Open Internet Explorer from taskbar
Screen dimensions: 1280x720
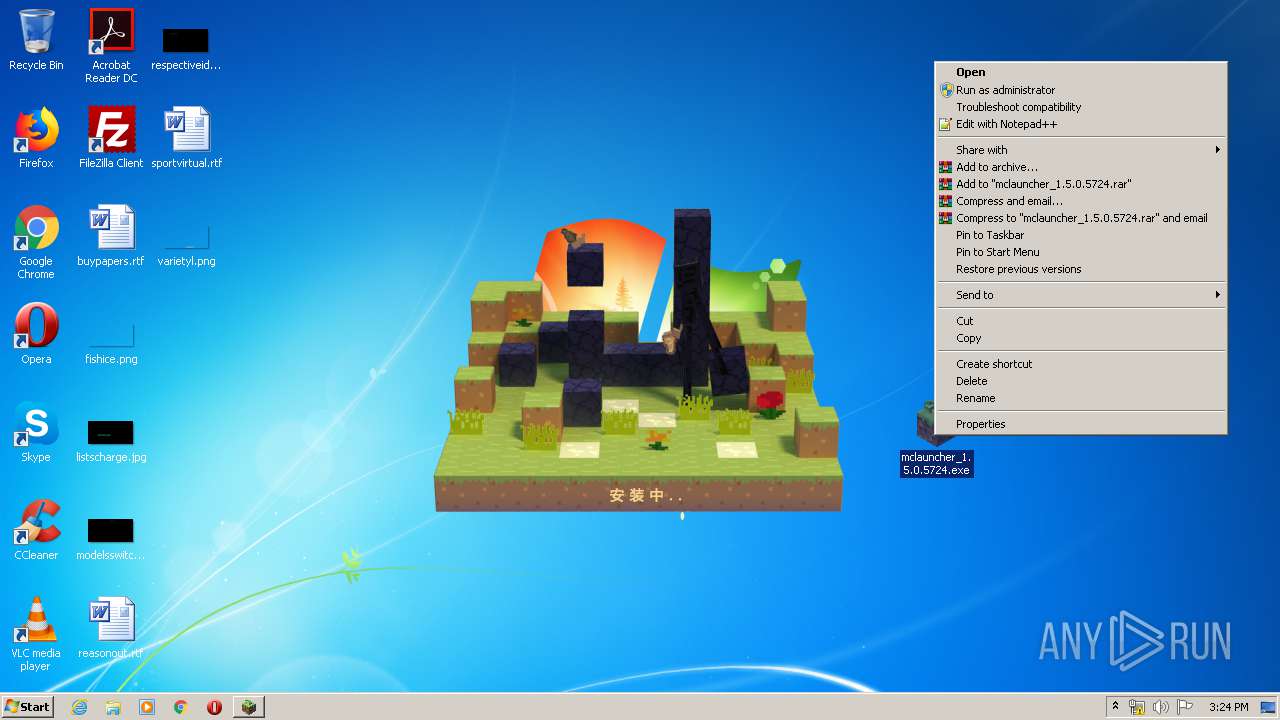click(x=79, y=707)
